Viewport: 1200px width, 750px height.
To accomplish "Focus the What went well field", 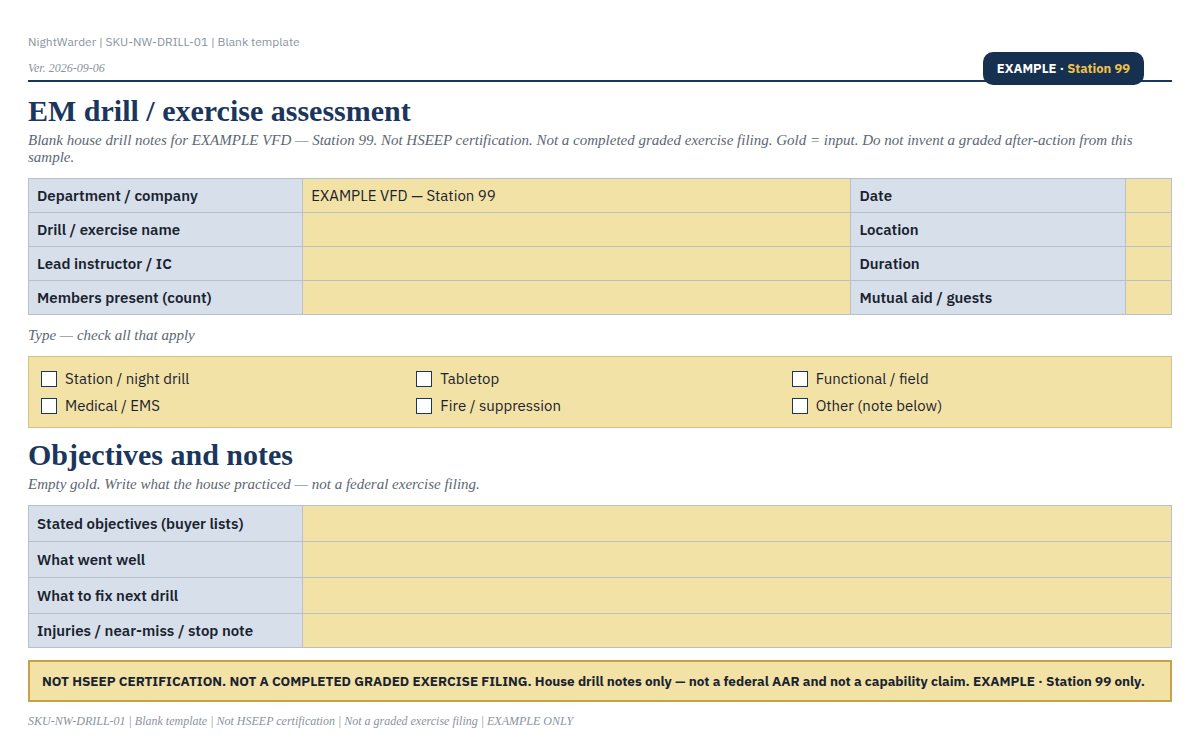I will [737, 560].
